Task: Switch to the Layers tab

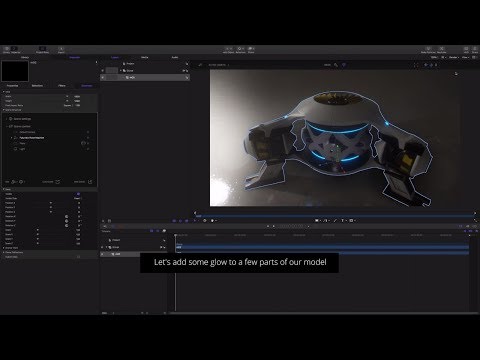Action: click(x=115, y=57)
